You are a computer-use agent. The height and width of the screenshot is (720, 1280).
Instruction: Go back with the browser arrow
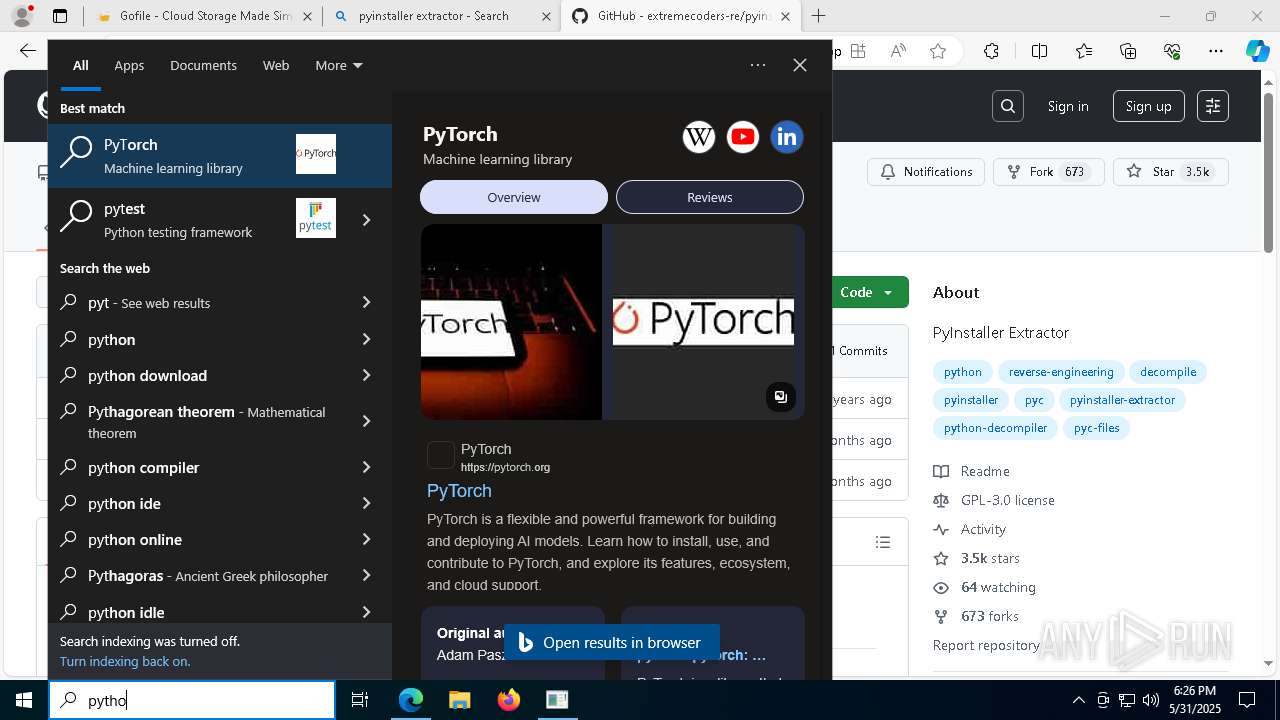(27, 51)
